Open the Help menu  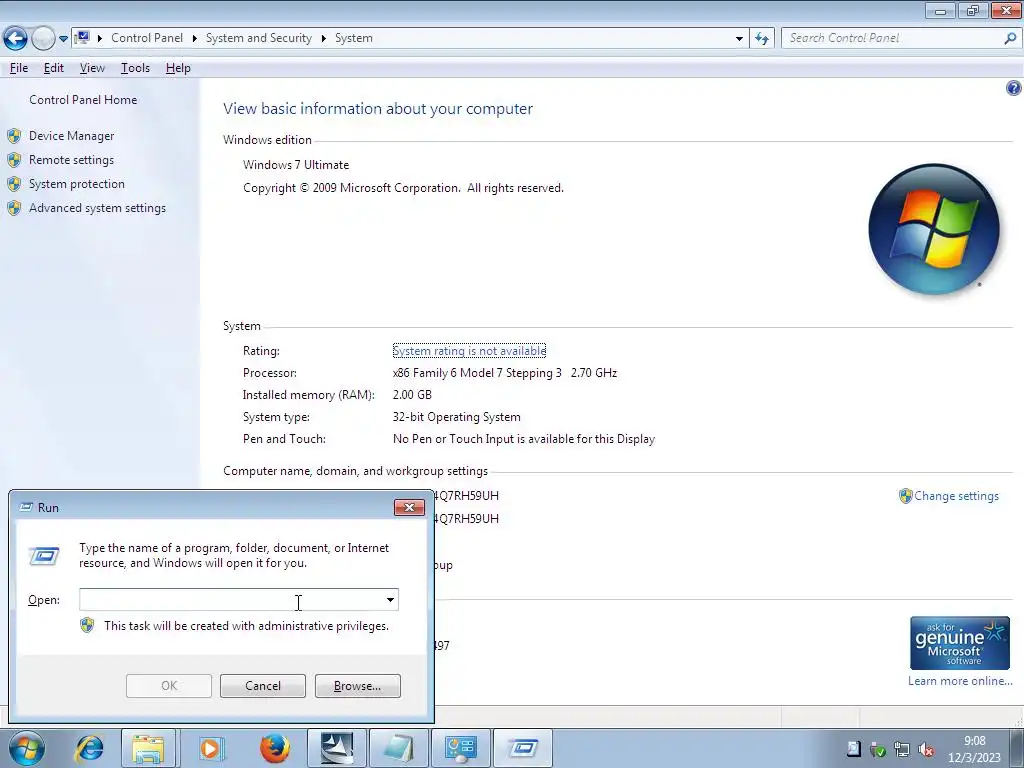pos(178,68)
